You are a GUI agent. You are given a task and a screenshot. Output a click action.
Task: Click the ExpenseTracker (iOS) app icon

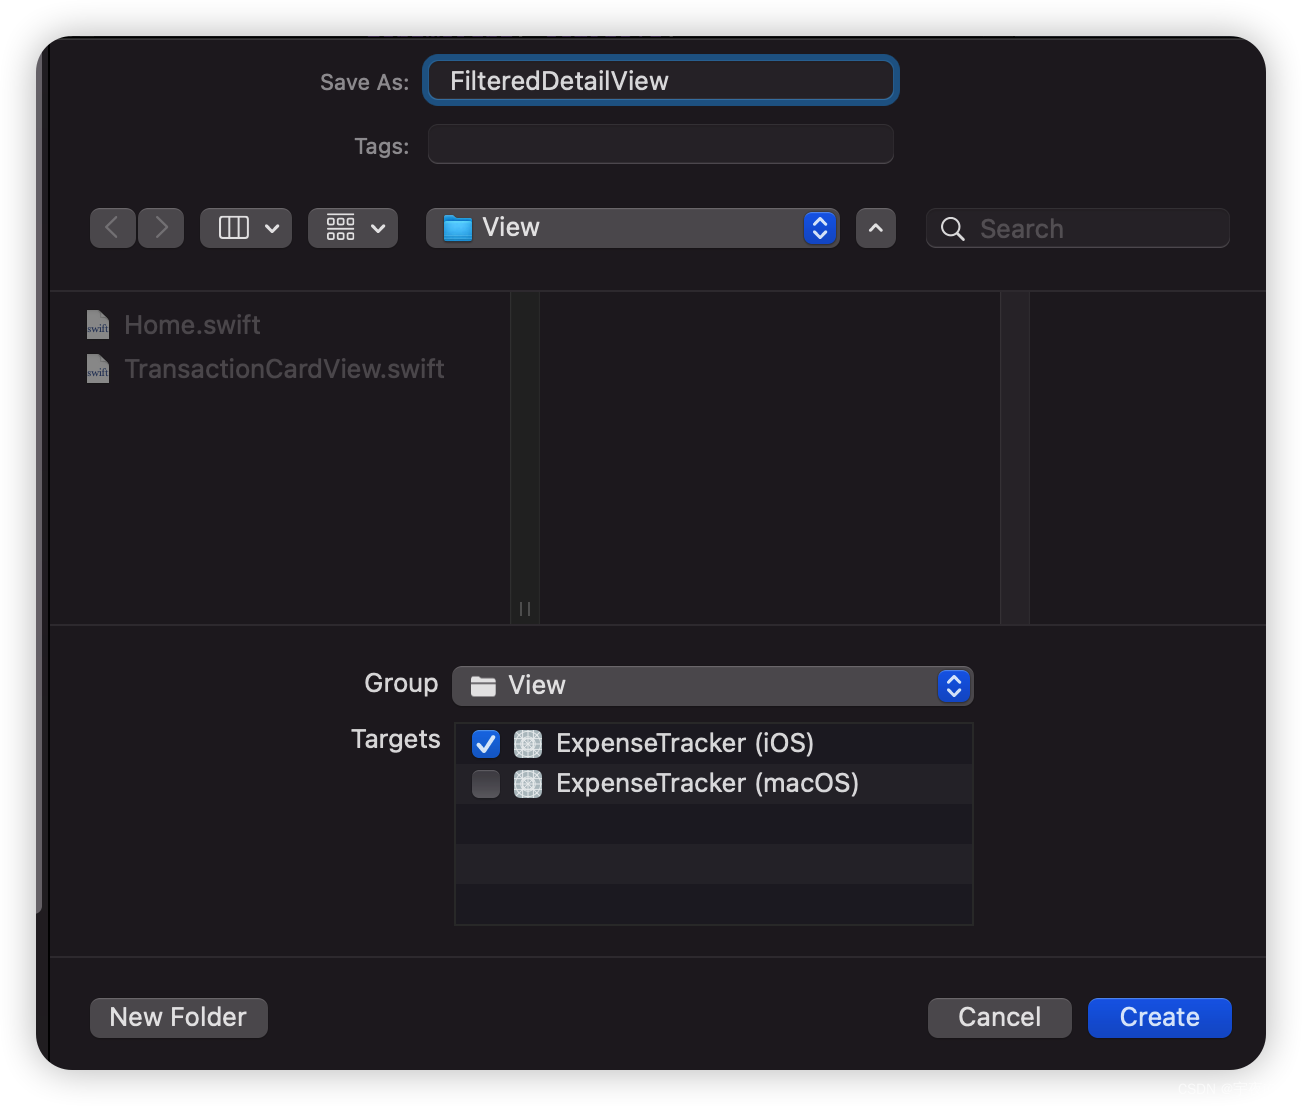point(528,744)
